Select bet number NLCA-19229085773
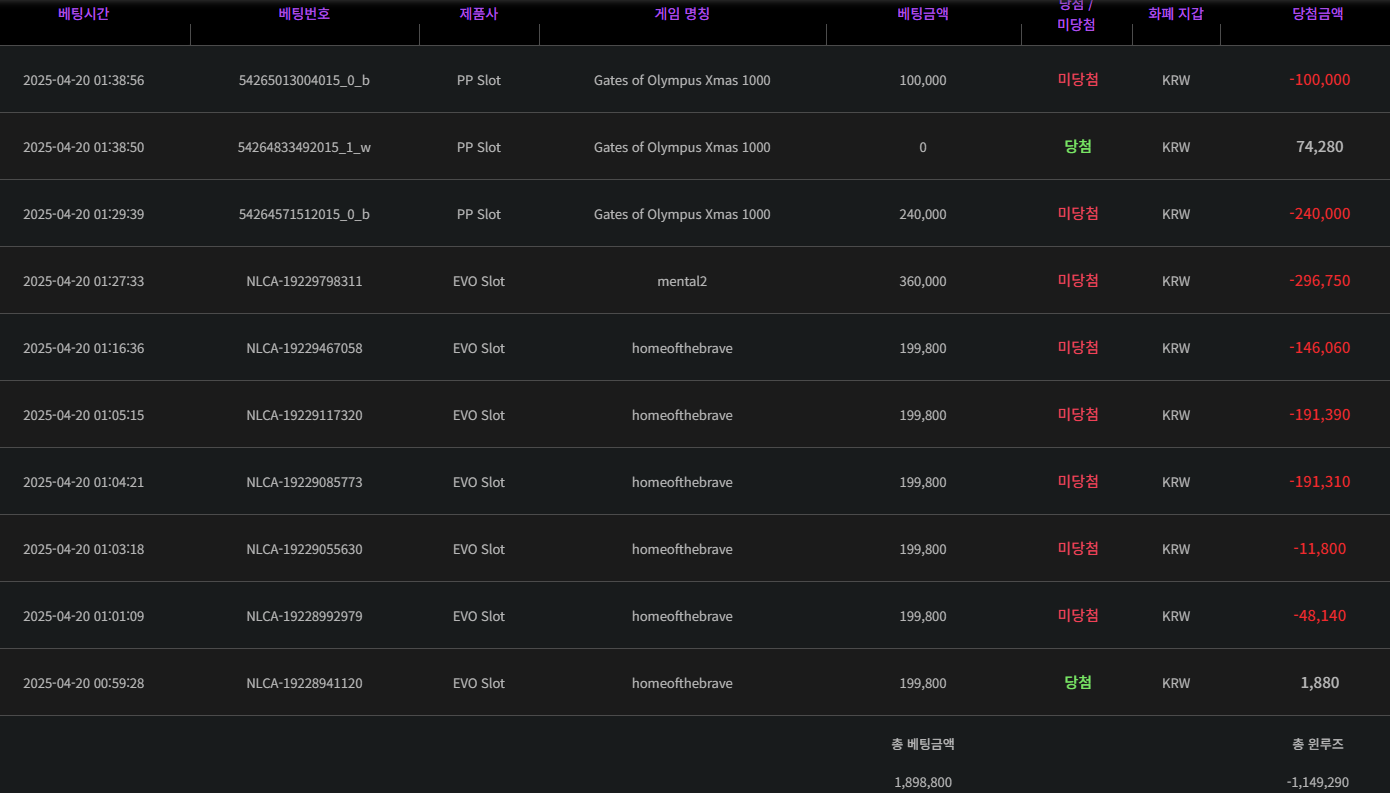The width and height of the screenshot is (1390, 793). (304, 482)
